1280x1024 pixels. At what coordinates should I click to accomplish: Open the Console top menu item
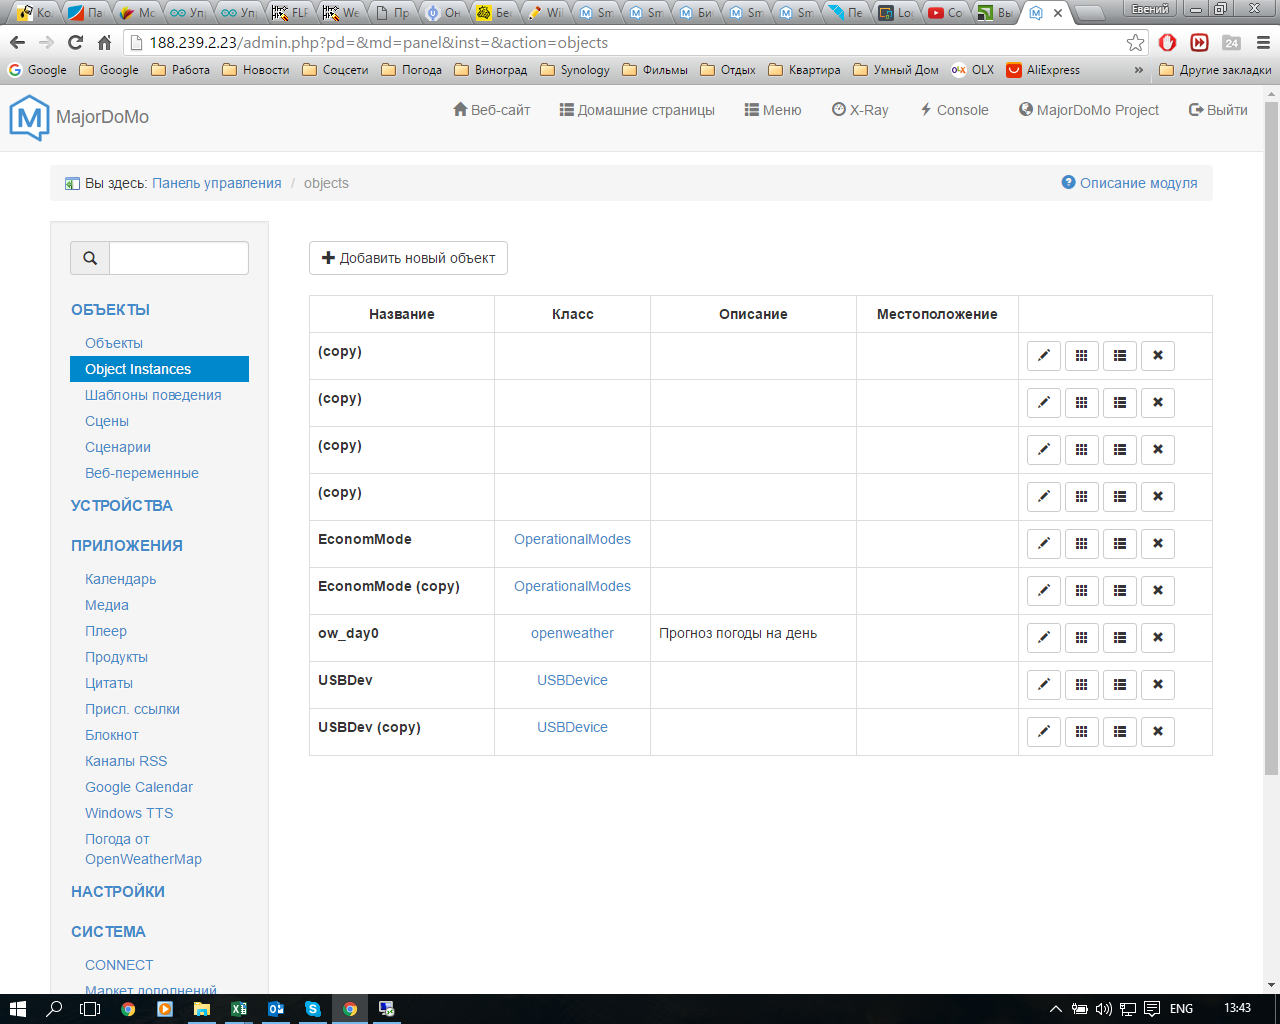pos(954,110)
